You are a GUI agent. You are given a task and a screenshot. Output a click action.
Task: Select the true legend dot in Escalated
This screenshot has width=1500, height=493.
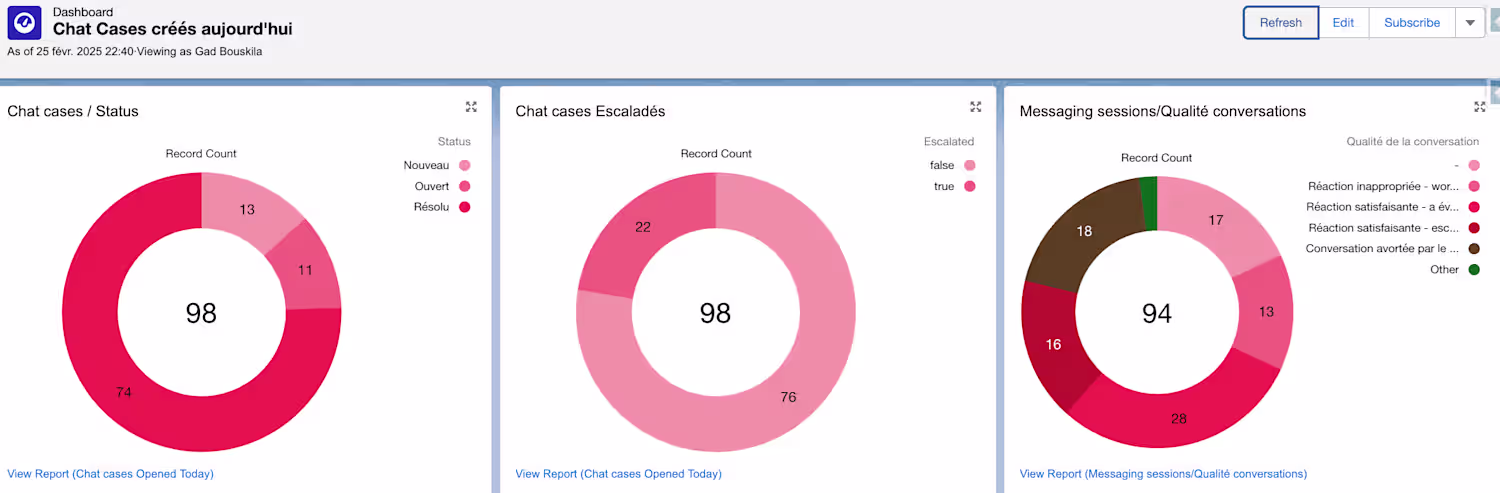click(x=969, y=186)
